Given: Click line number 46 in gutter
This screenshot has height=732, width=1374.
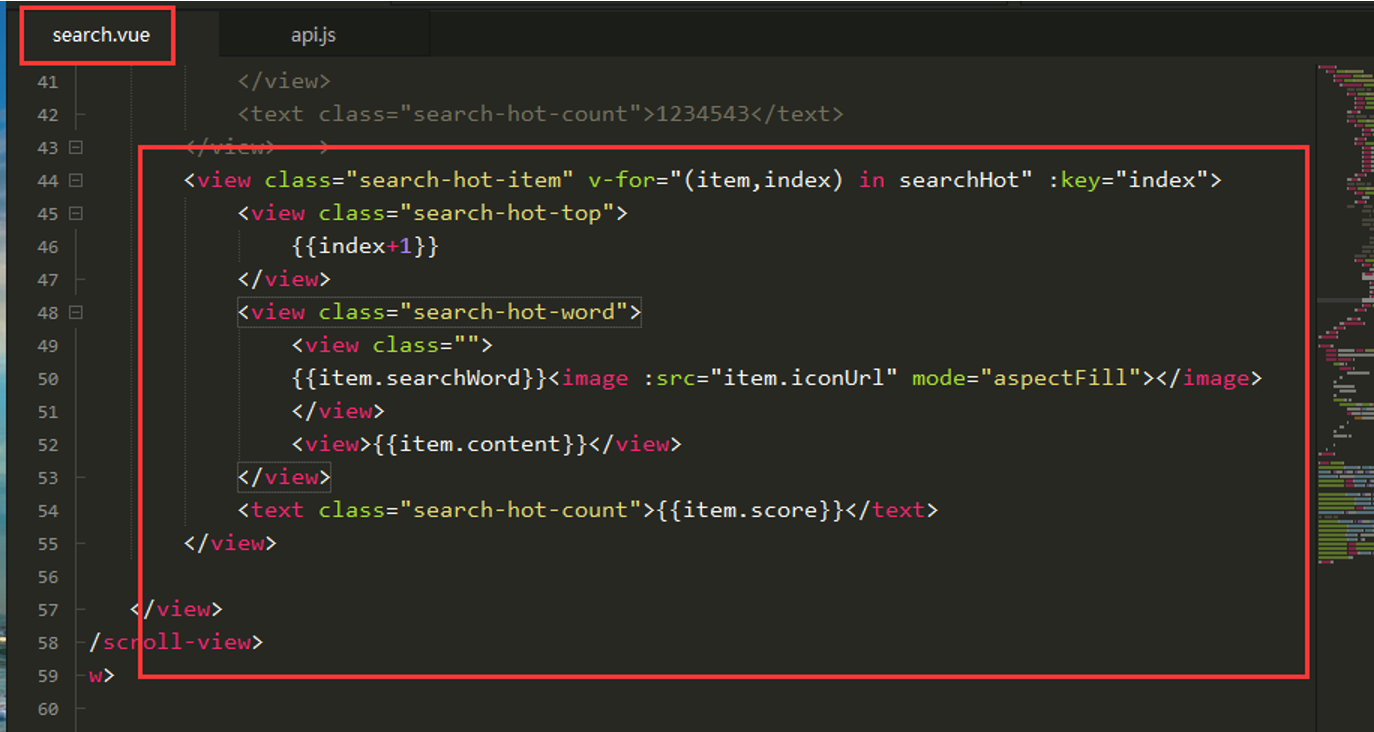Looking at the screenshot, I should point(47,246).
